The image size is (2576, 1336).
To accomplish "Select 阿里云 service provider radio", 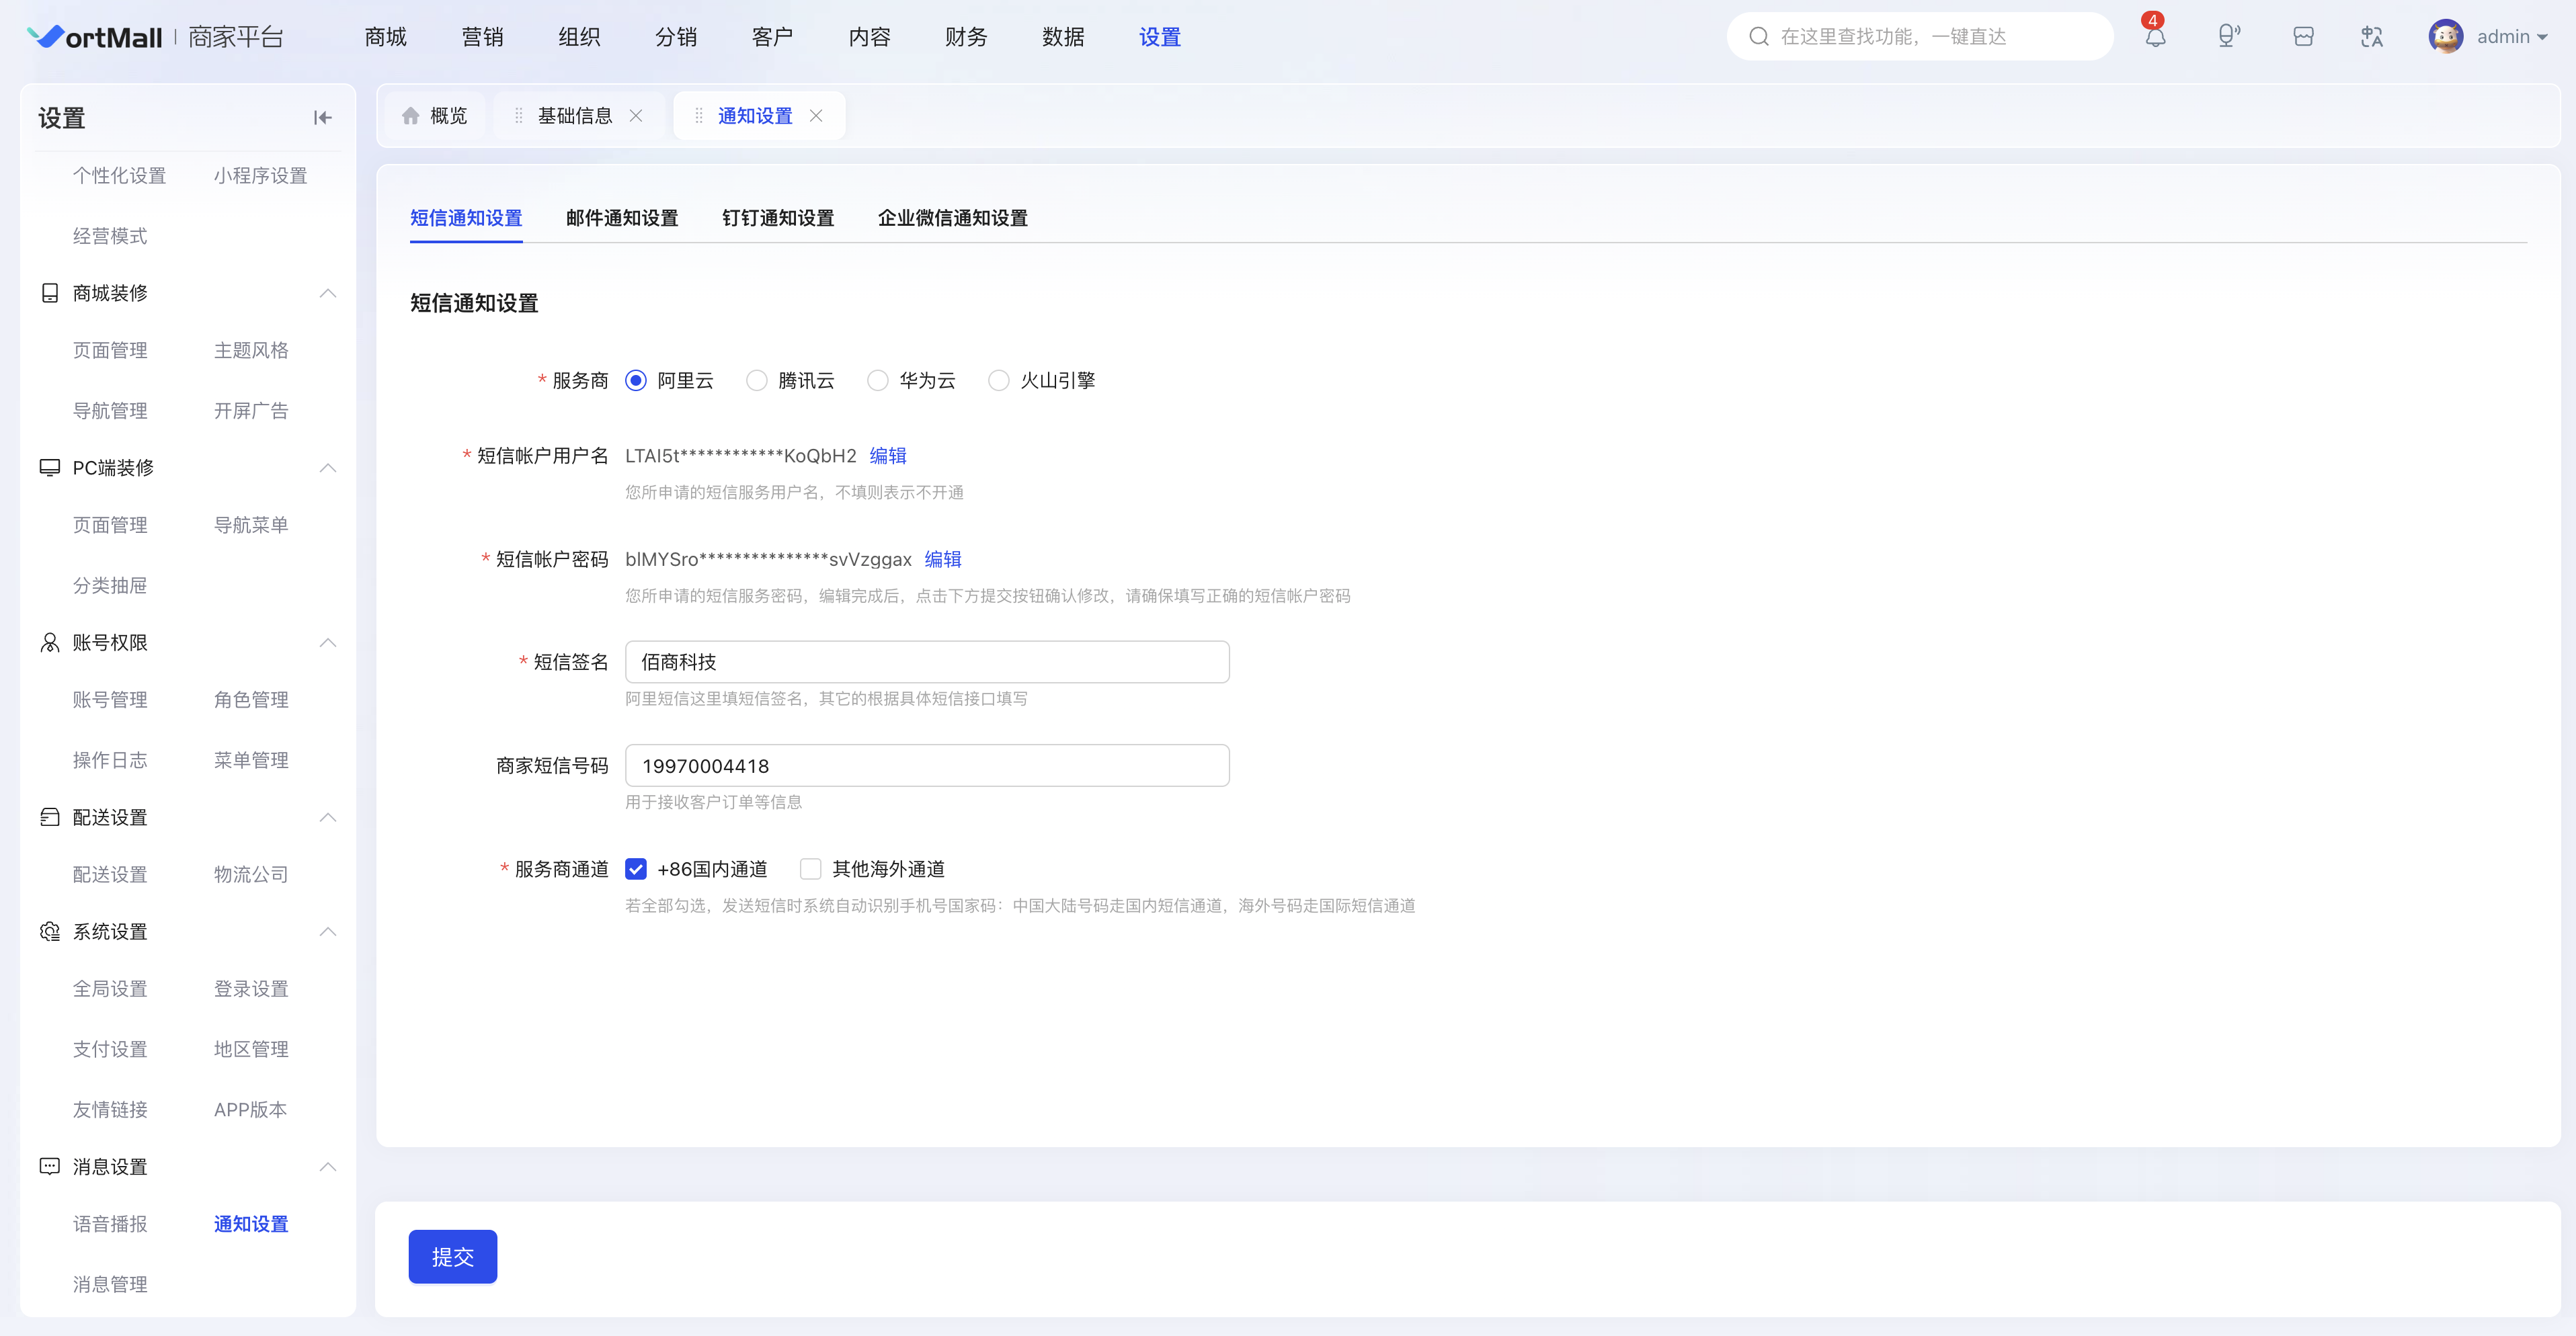I will (x=636, y=380).
